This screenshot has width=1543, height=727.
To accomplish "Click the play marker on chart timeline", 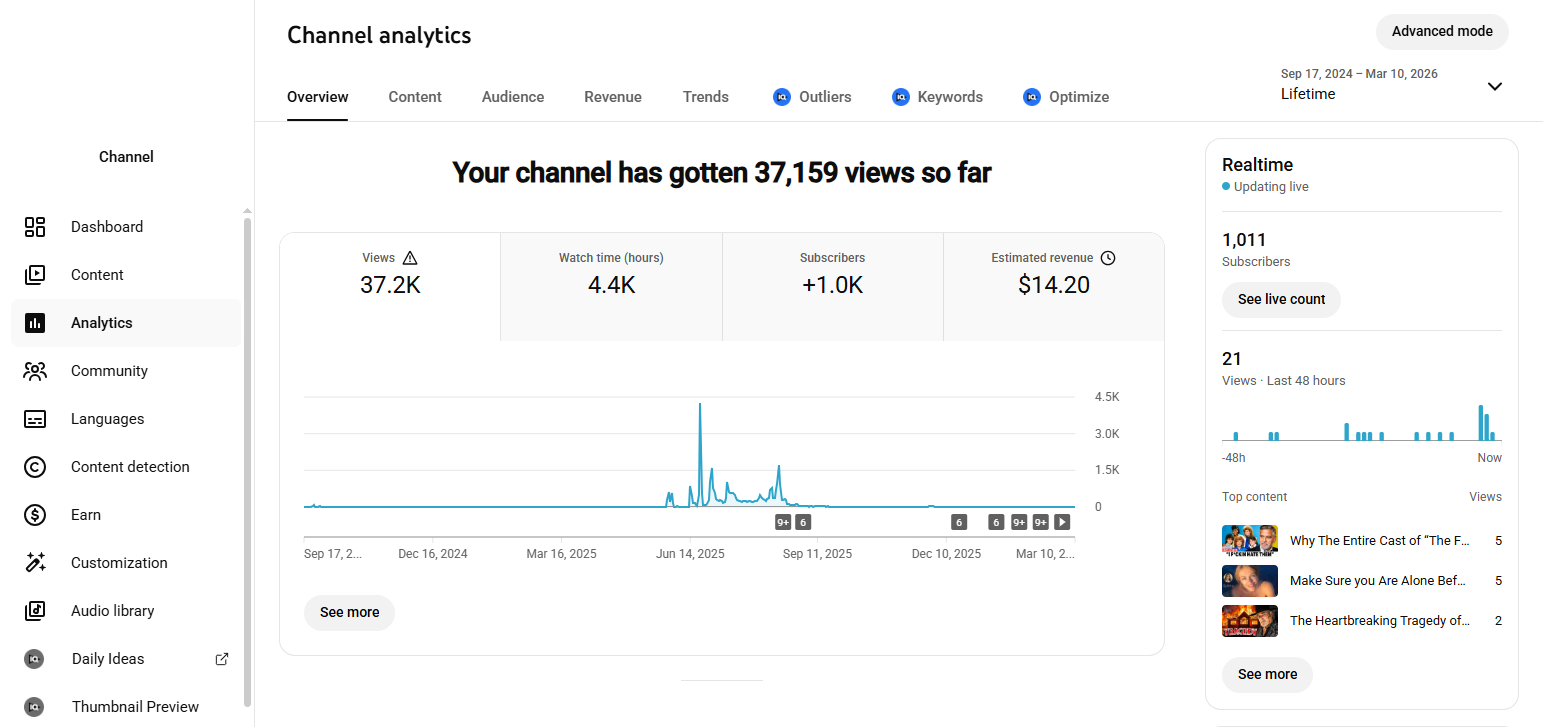I will click(x=1062, y=522).
